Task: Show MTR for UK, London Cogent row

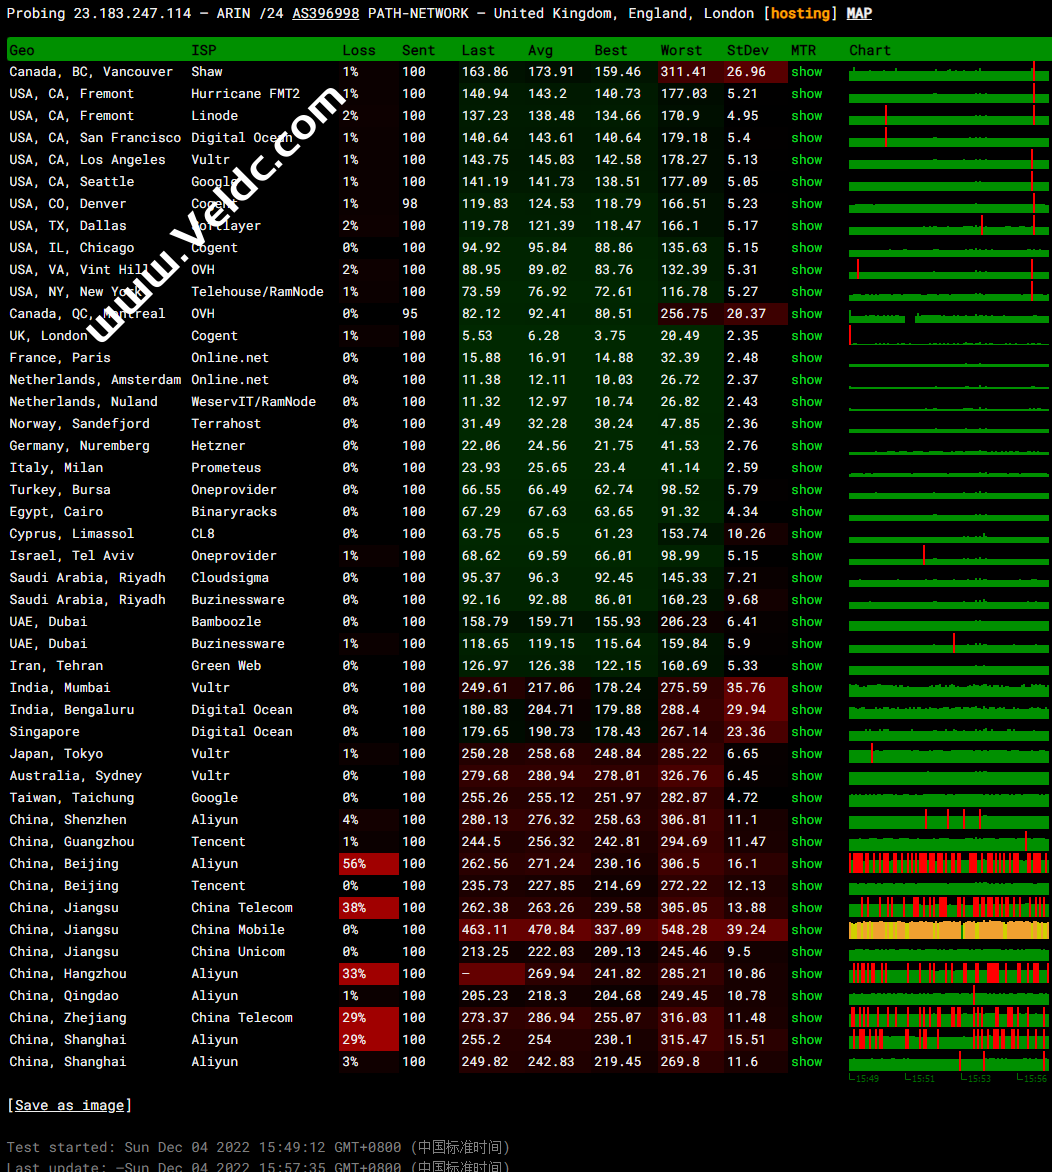Action: 807,336
